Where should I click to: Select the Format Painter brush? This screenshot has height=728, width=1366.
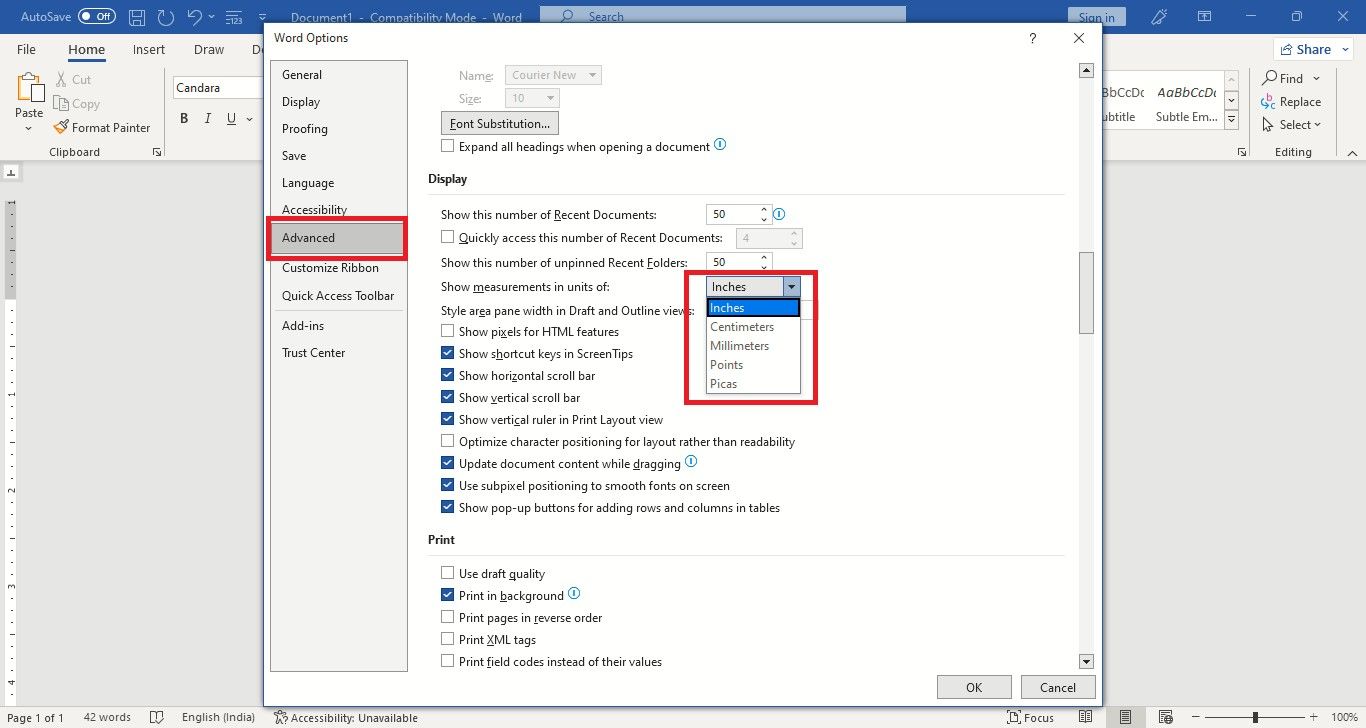pos(61,128)
